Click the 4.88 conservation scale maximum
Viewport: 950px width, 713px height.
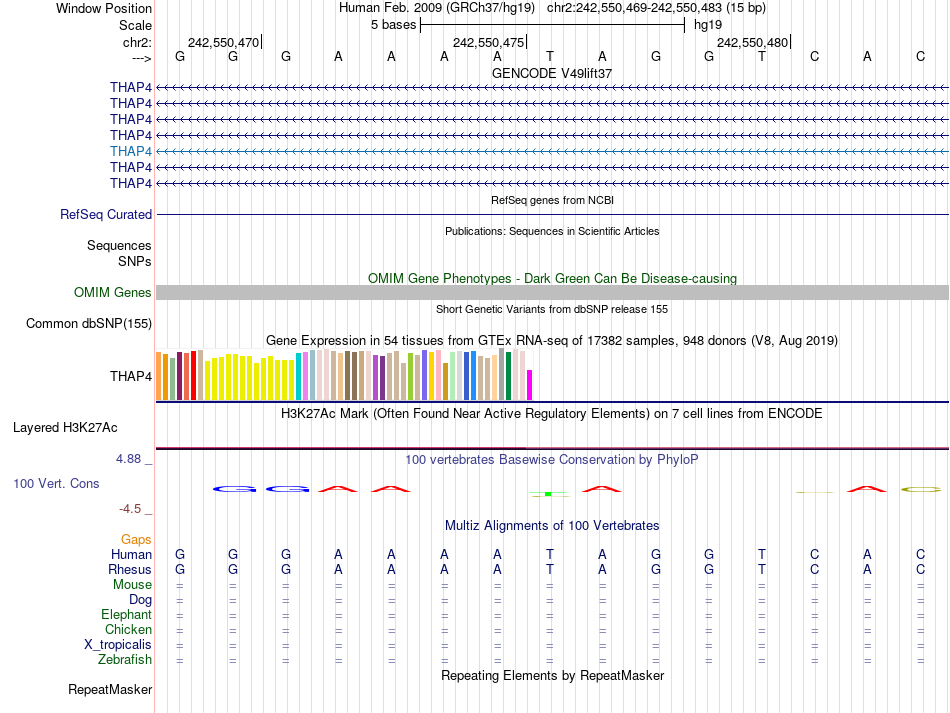[129, 459]
